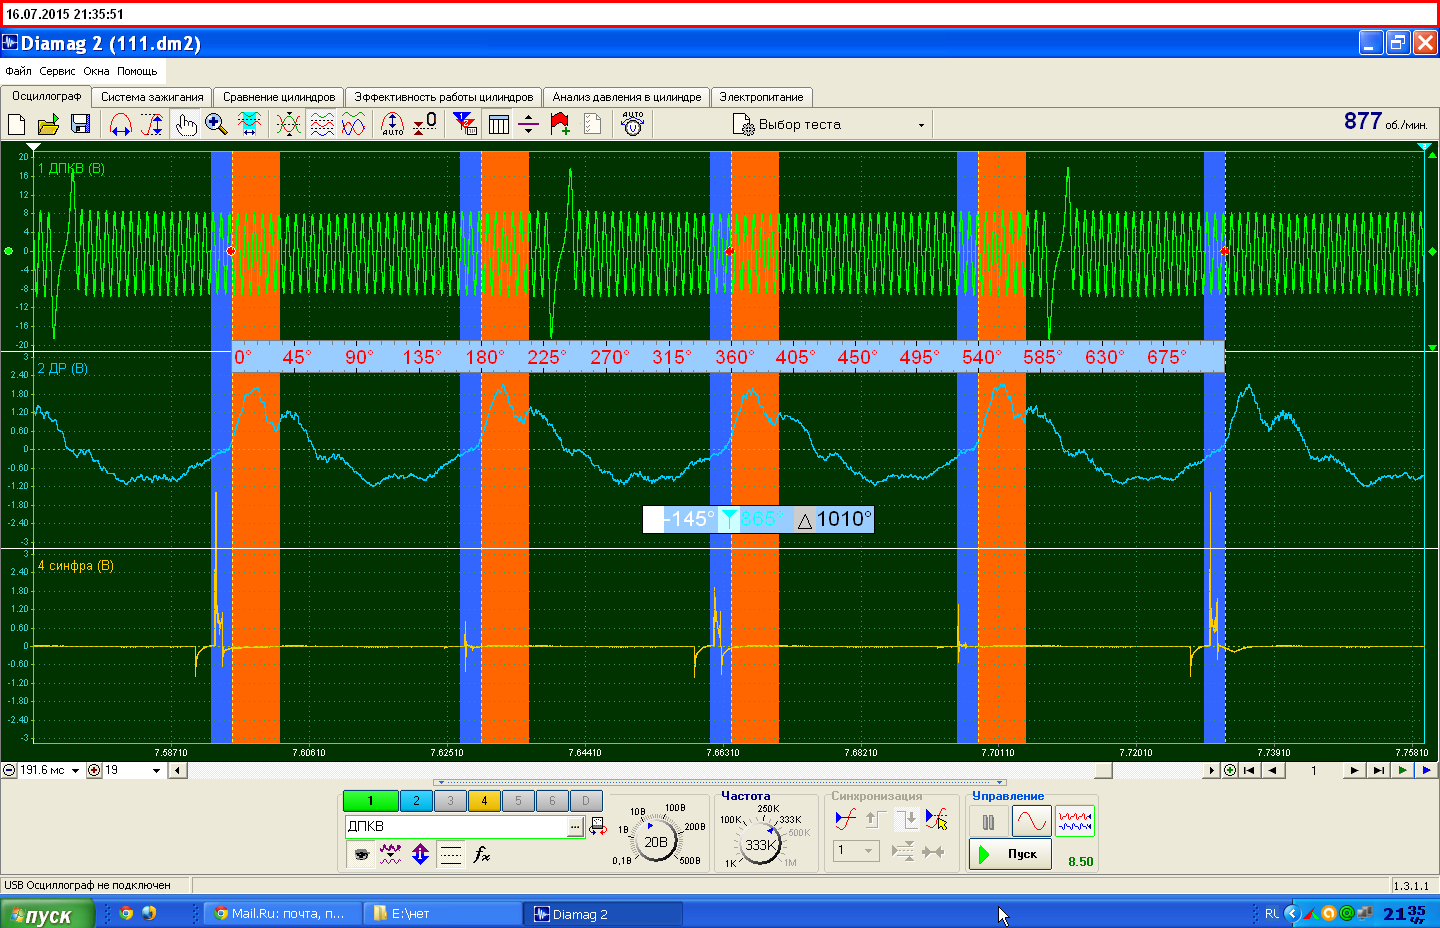Click the fx function icon
The image size is (1440, 928).
tap(481, 854)
